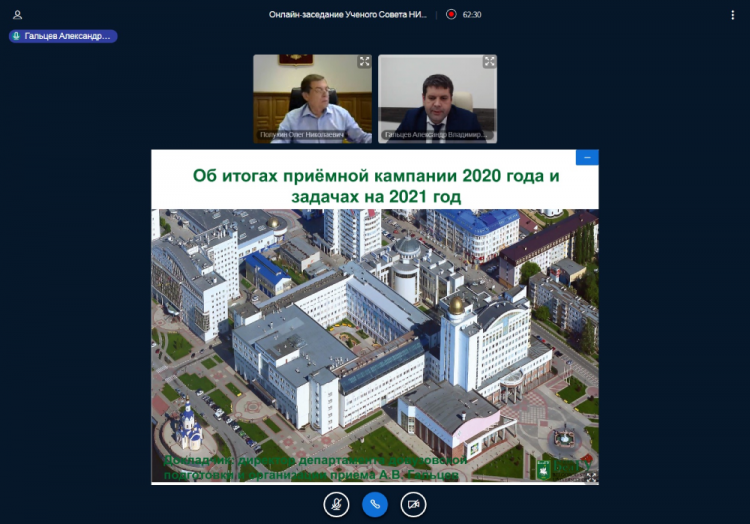This screenshot has height=524, width=750.
Task: Minimize the shared presentation with blue button
Action: (x=587, y=157)
